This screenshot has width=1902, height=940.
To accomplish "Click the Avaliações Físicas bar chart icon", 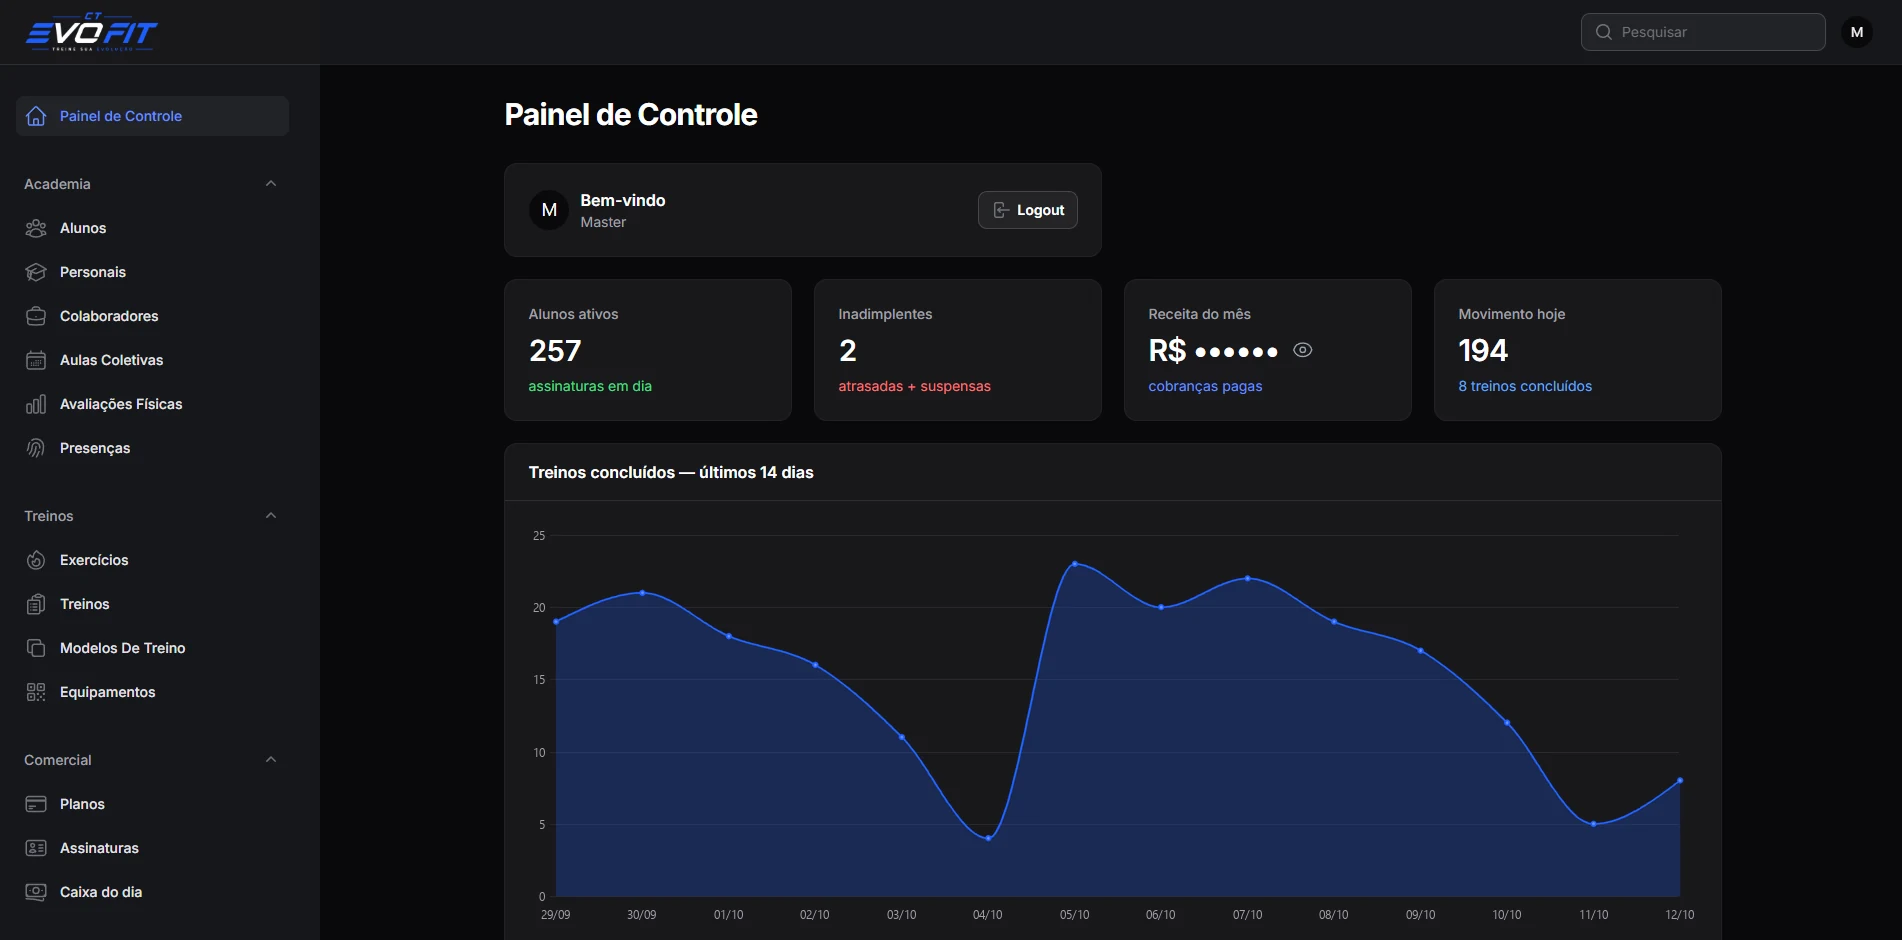I will coord(36,404).
